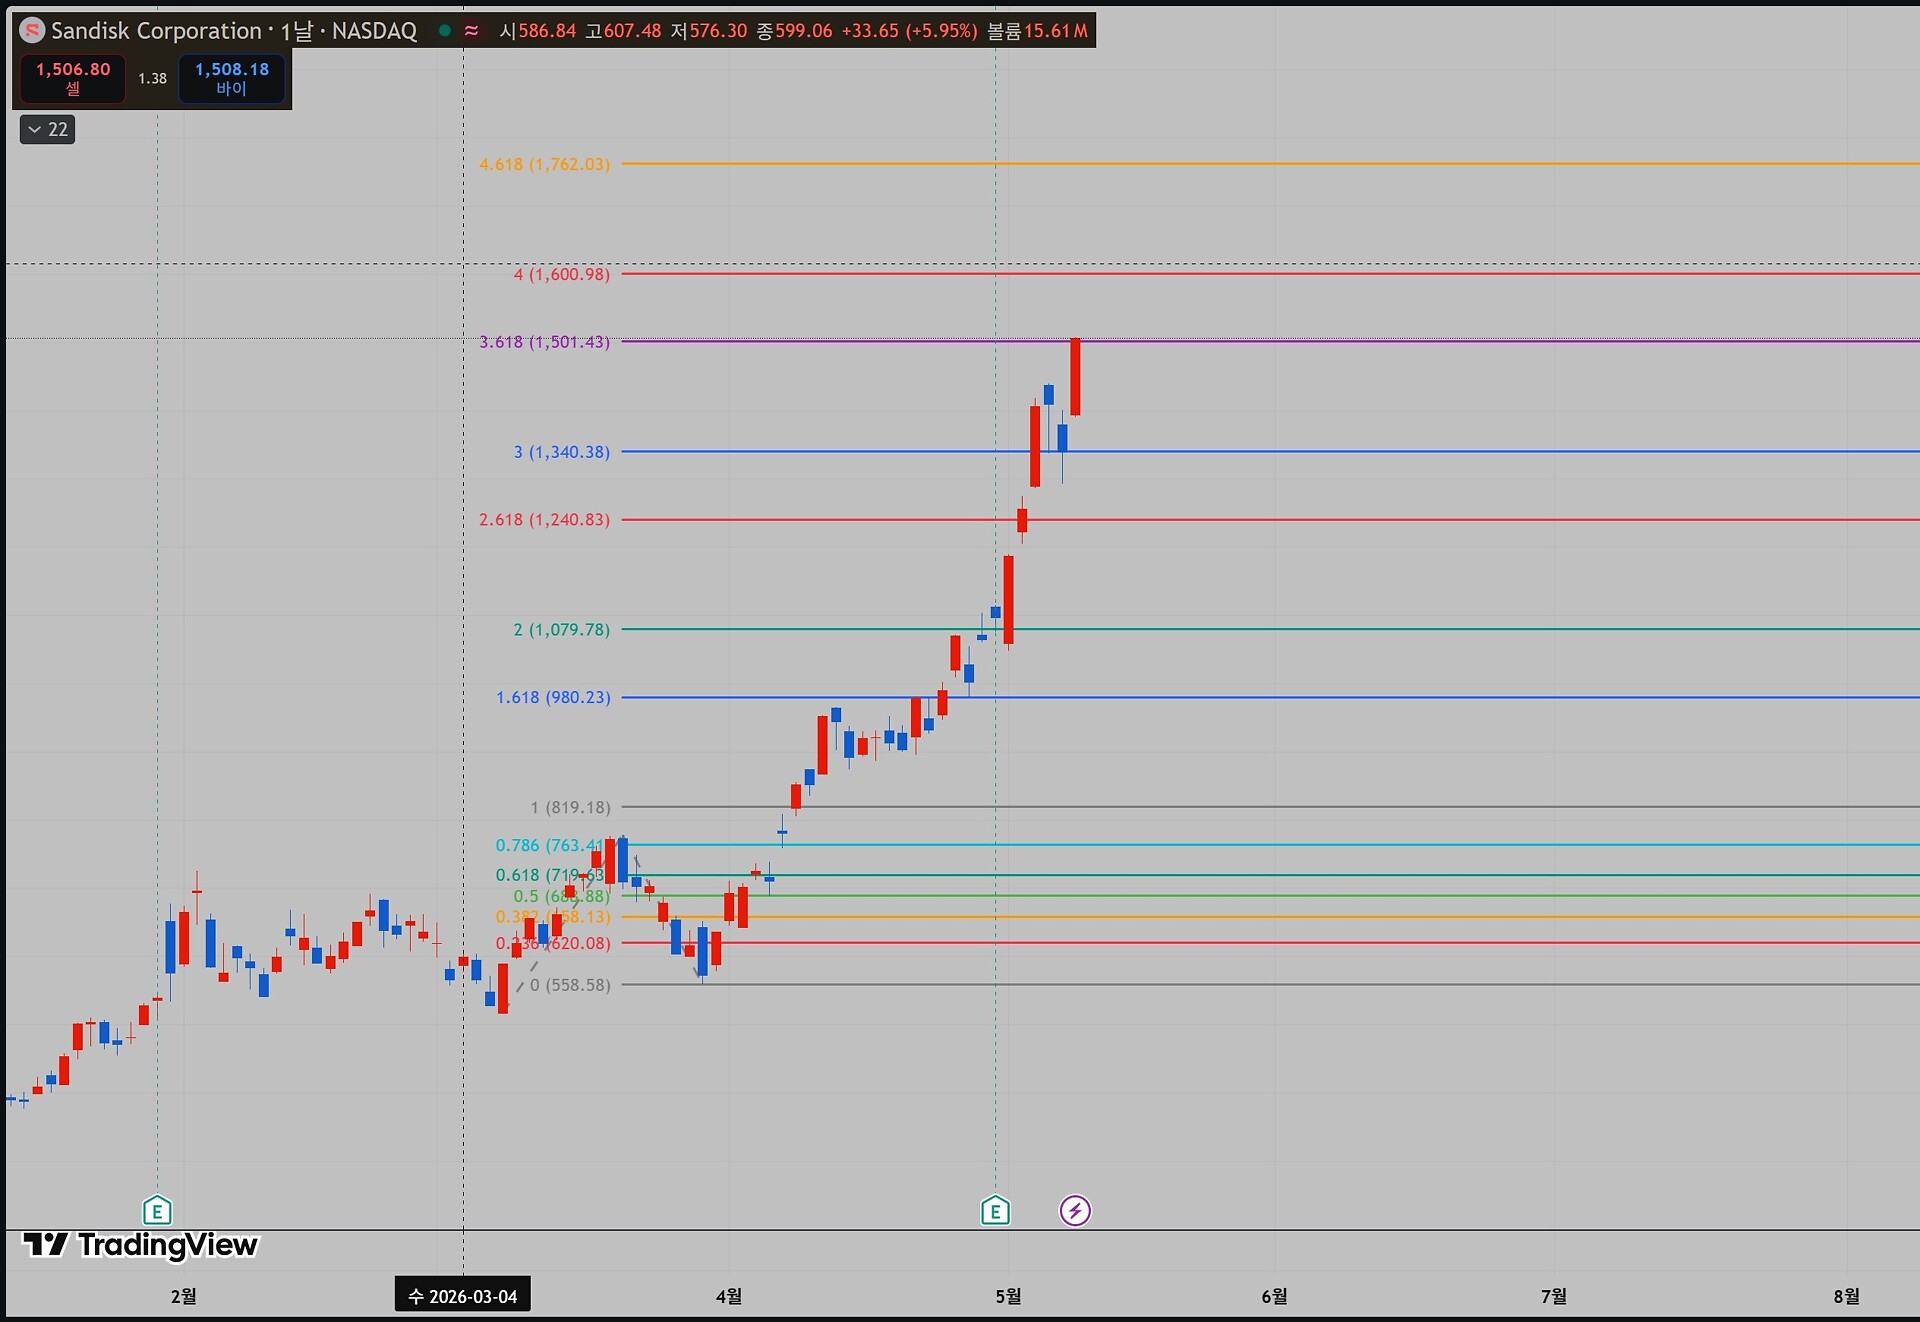1920x1322 pixels.
Task: Click the +33.65 (+5.95%) change value
Action: (x=909, y=31)
